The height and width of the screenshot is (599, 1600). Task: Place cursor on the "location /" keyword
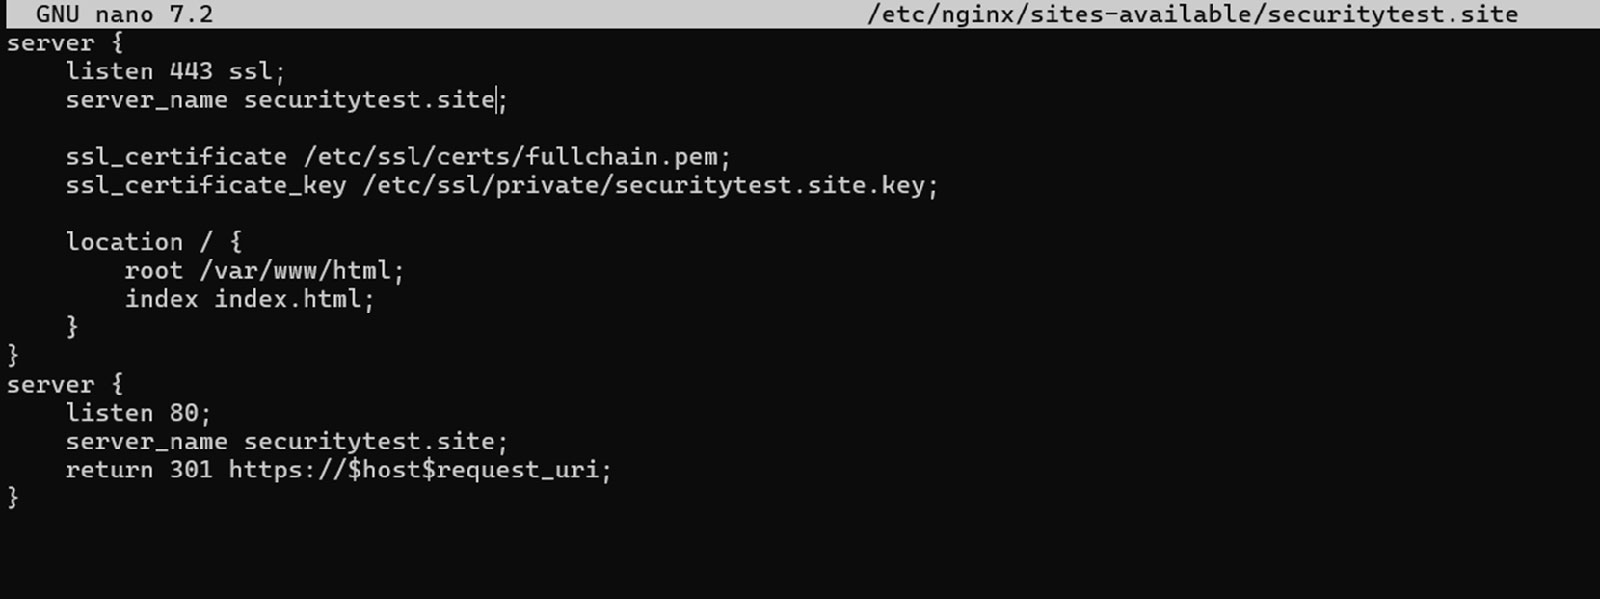(x=124, y=242)
